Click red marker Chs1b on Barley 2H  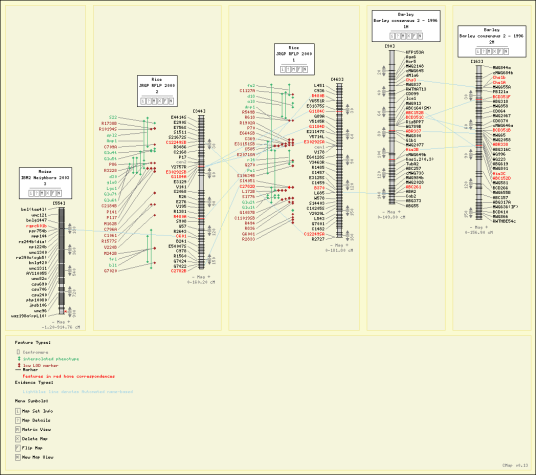tap(499, 78)
